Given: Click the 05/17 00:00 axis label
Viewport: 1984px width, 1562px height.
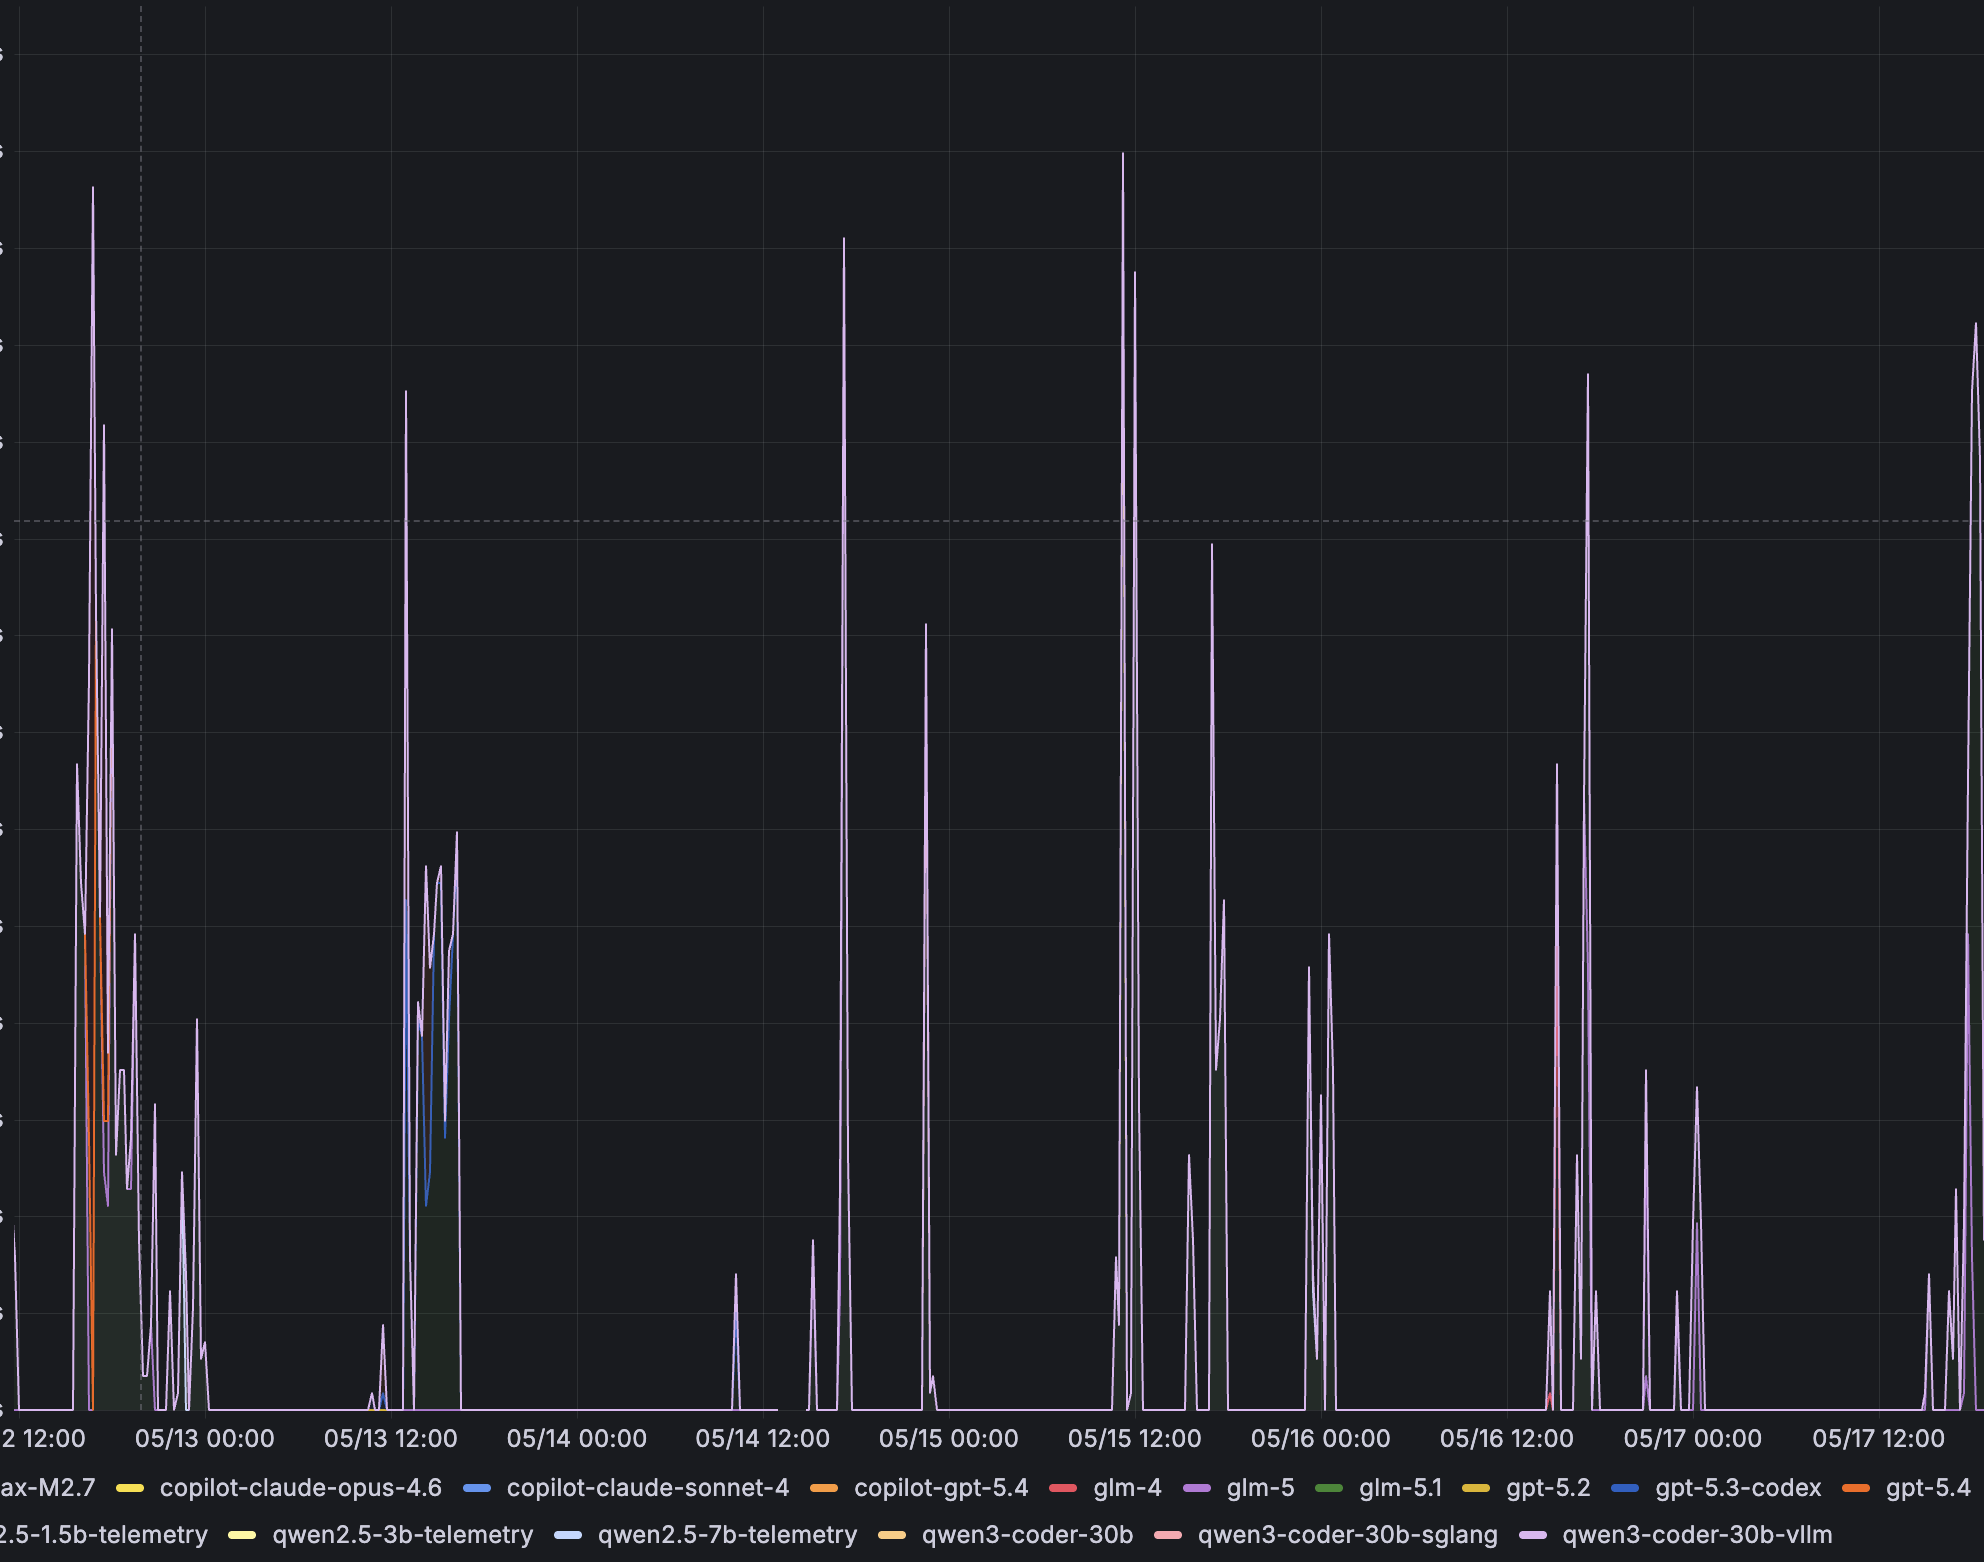Looking at the screenshot, I should [x=1693, y=1439].
